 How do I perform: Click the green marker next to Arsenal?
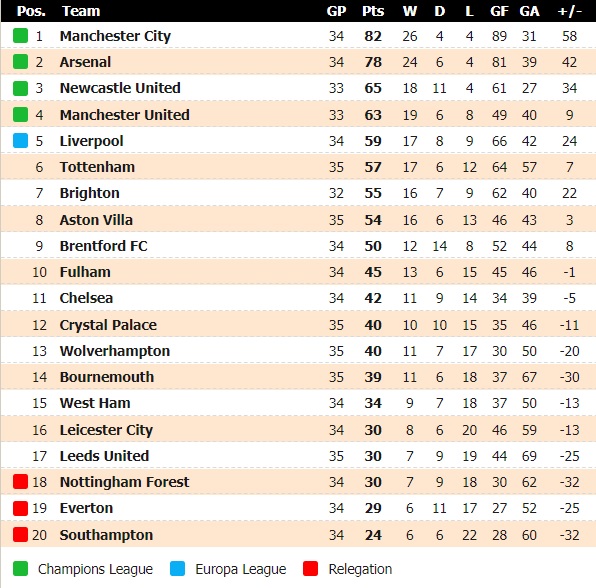pyautogui.click(x=21, y=62)
